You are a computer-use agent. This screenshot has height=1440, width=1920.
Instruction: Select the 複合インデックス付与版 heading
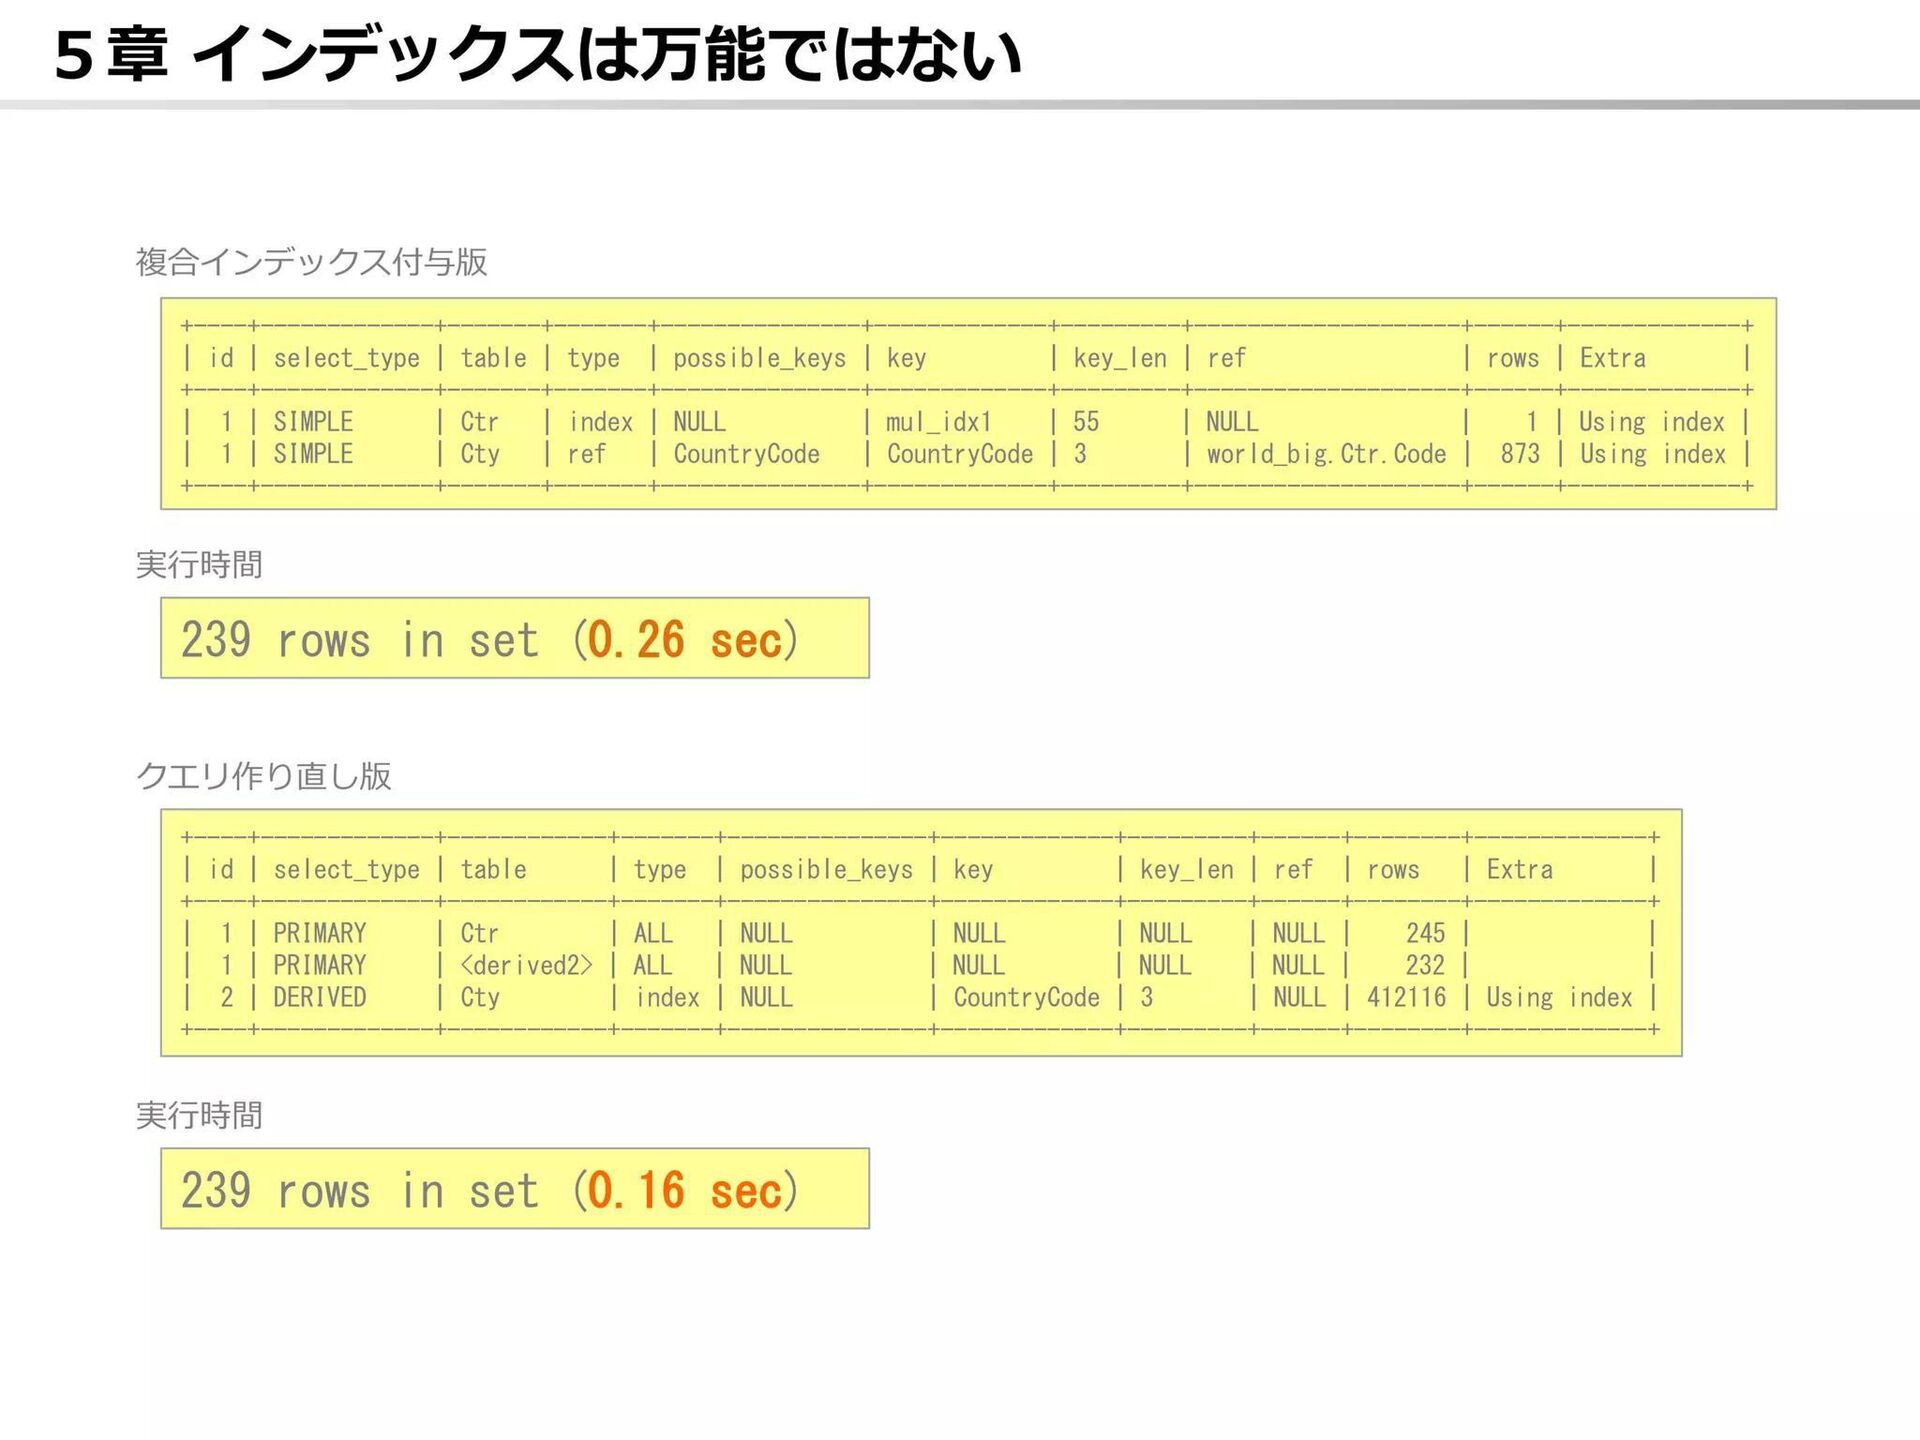[311, 262]
